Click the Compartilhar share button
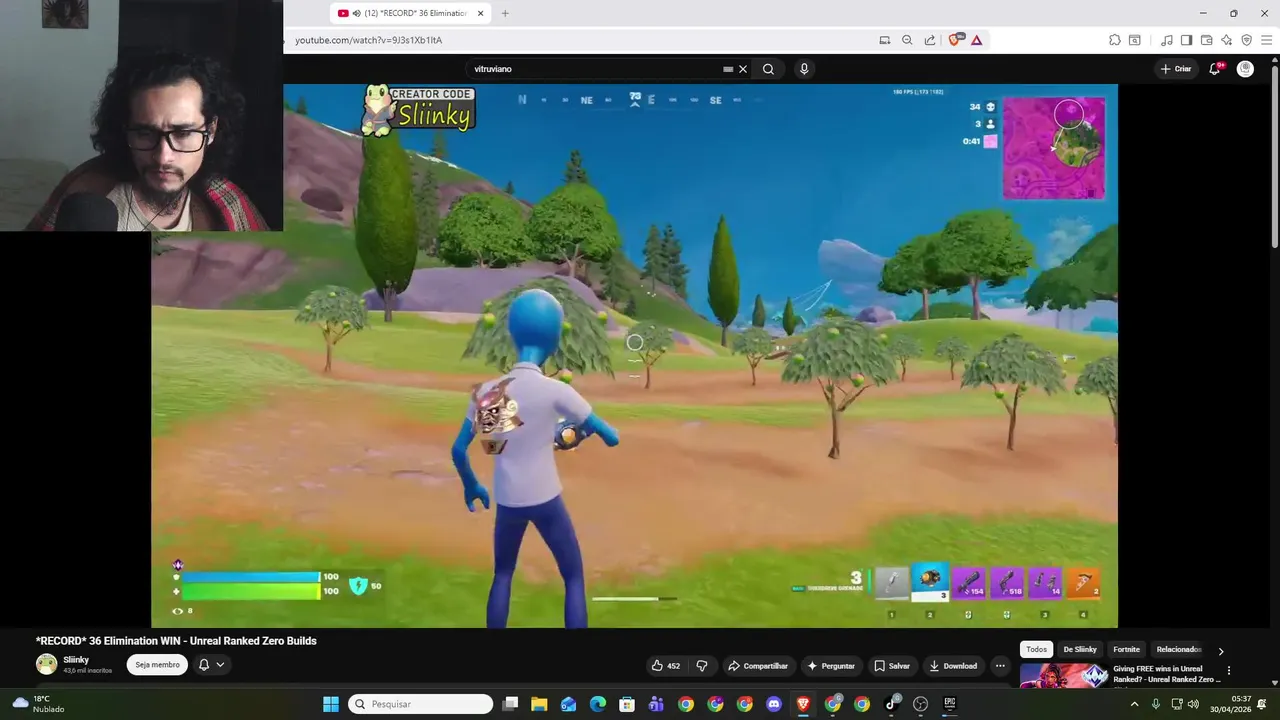 758,666
